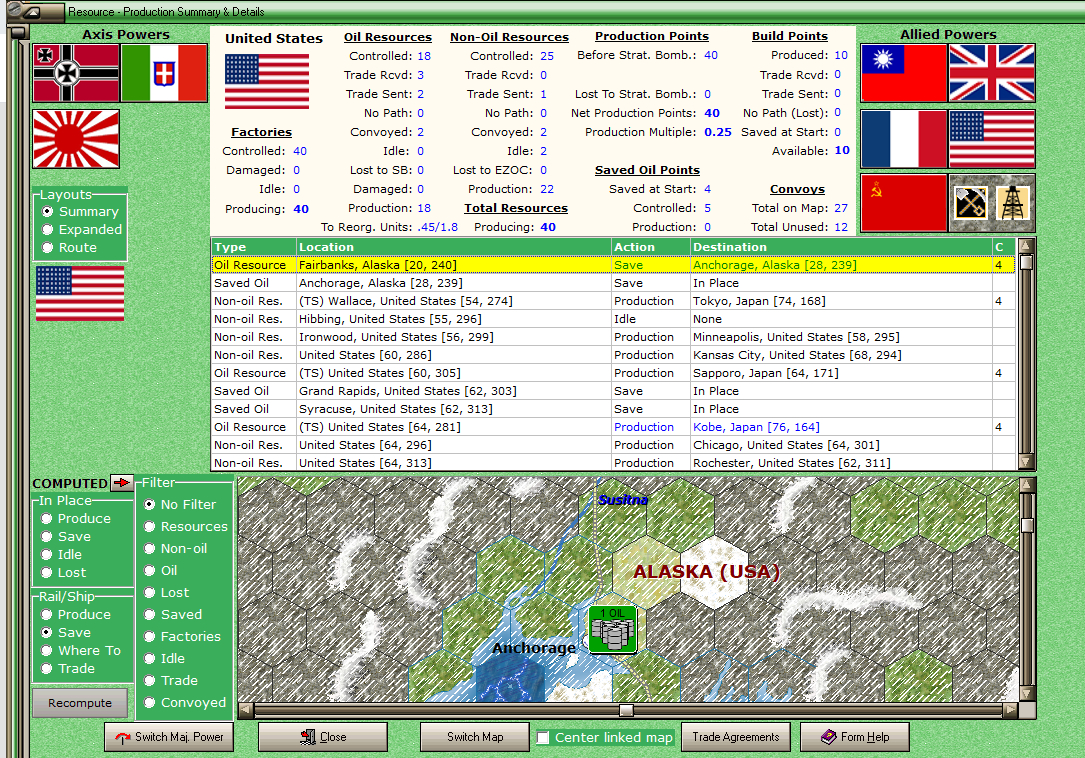The image size is (1085, 758).
Task: Sort table by Type column header
Action: click(x=254, y=247)
